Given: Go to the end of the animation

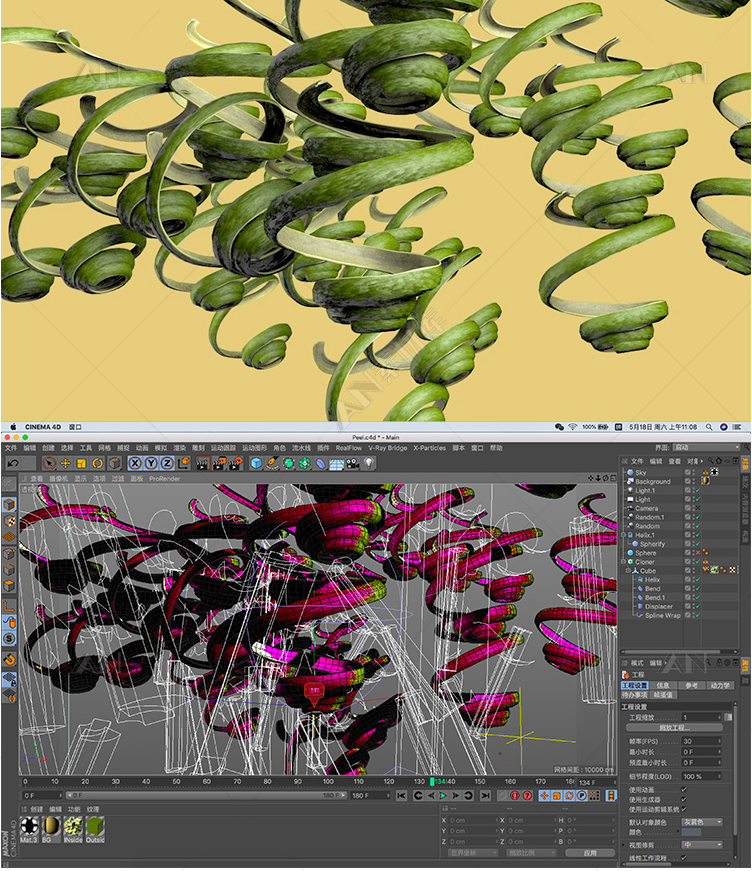Looking at the screenshot, I should point(485,796).
